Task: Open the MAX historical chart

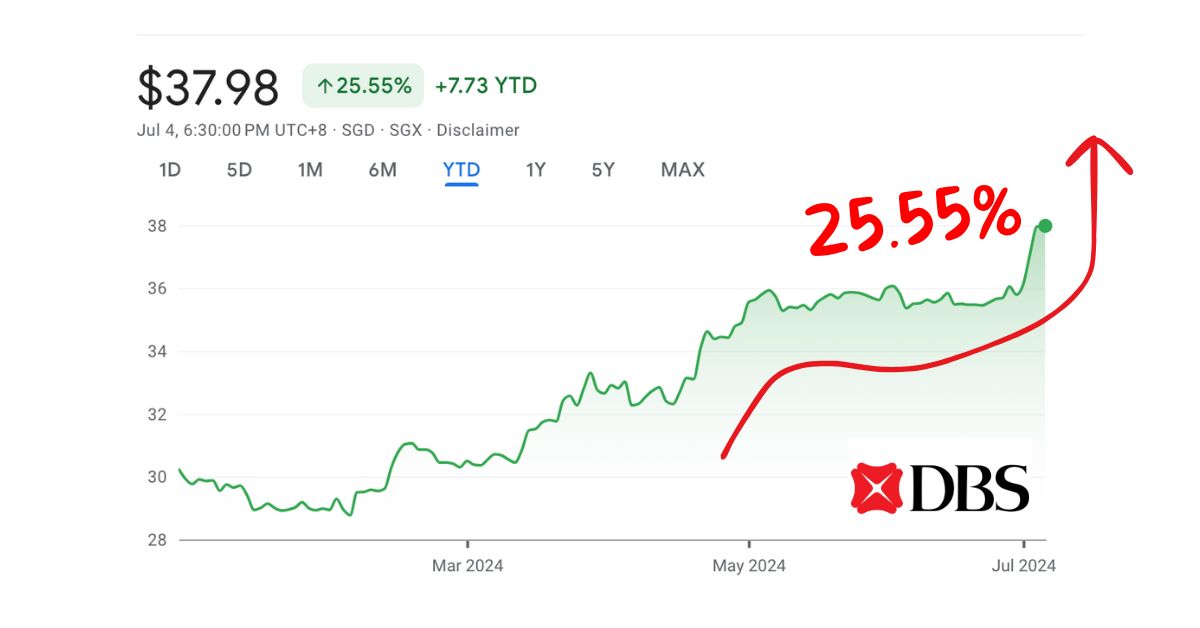Action: (681, 170)
